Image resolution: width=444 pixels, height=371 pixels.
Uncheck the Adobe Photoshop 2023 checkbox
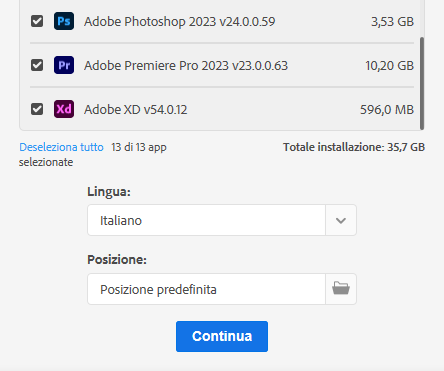(37, 21)
